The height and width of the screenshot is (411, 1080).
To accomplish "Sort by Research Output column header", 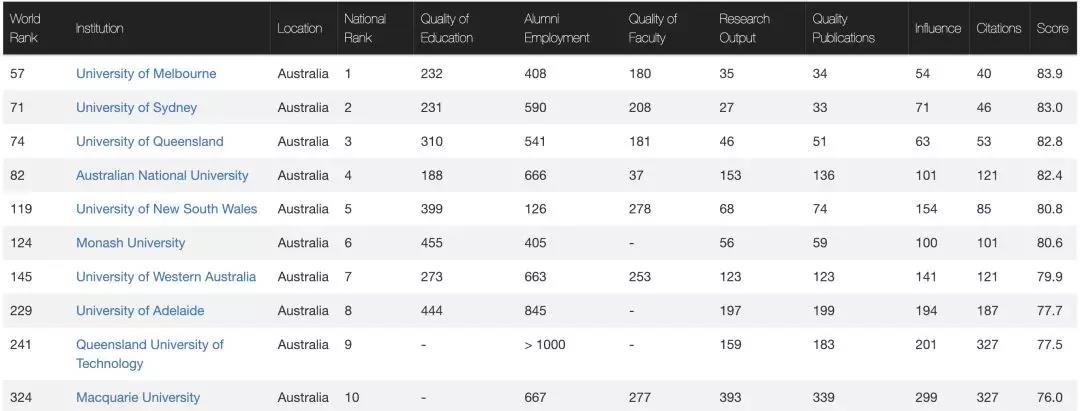I will tap(745, 28).
